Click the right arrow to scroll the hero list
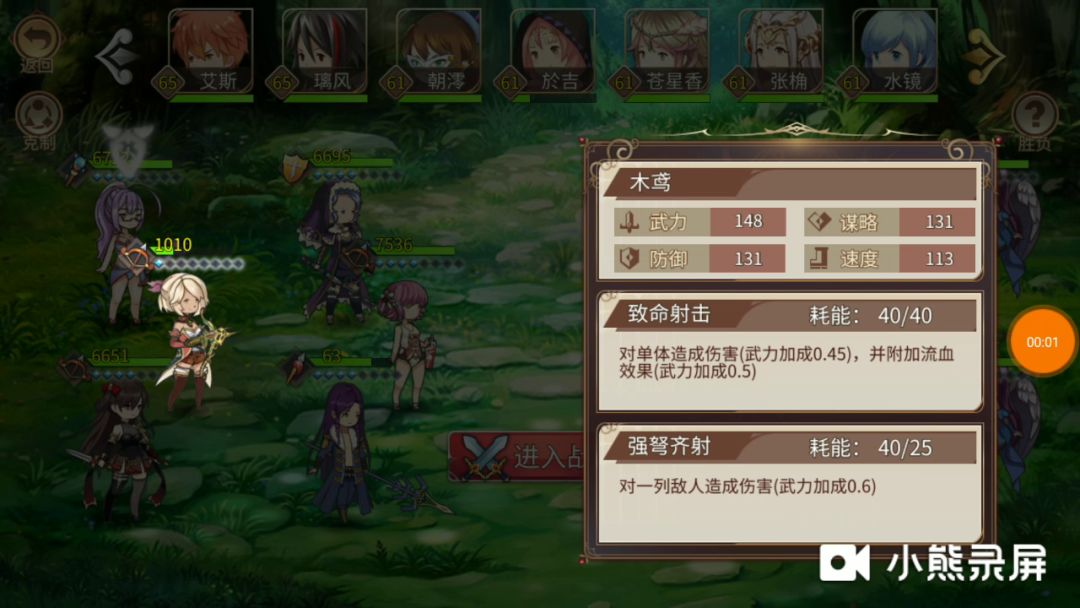The height and width of the screenshot is (608, 1080). pos(984,56)
